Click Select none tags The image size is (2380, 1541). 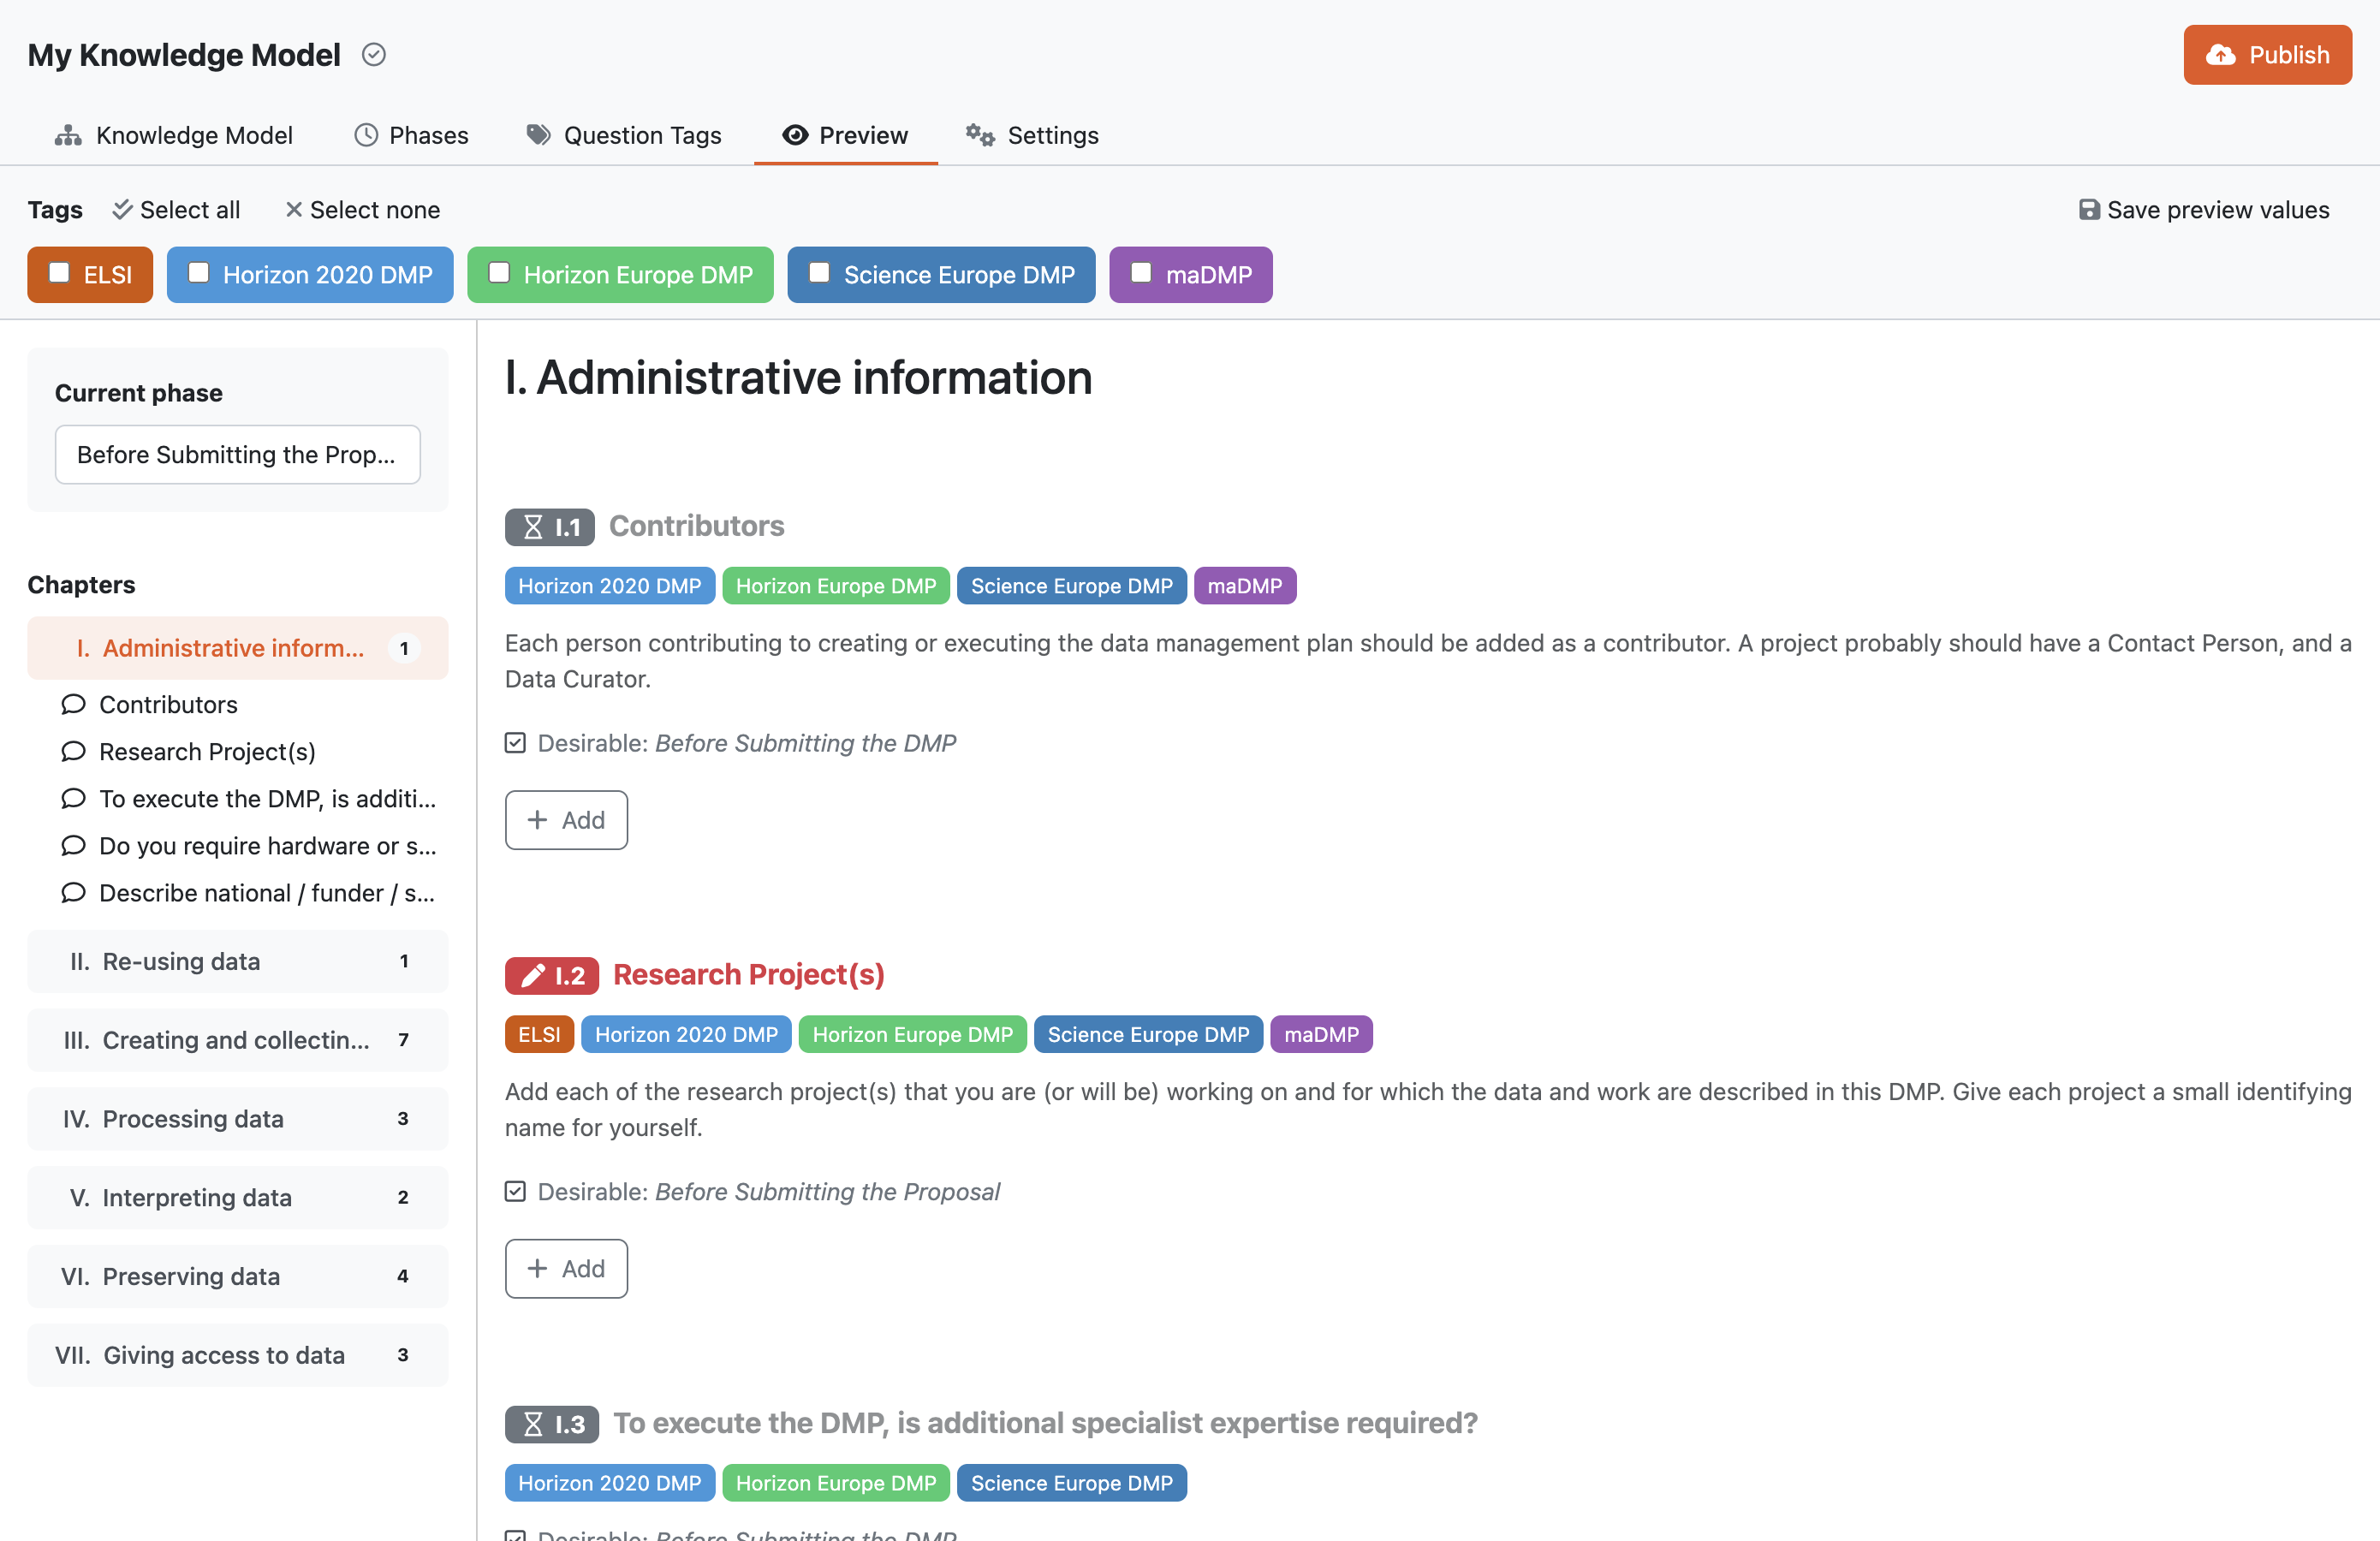(x=363, y=210)
